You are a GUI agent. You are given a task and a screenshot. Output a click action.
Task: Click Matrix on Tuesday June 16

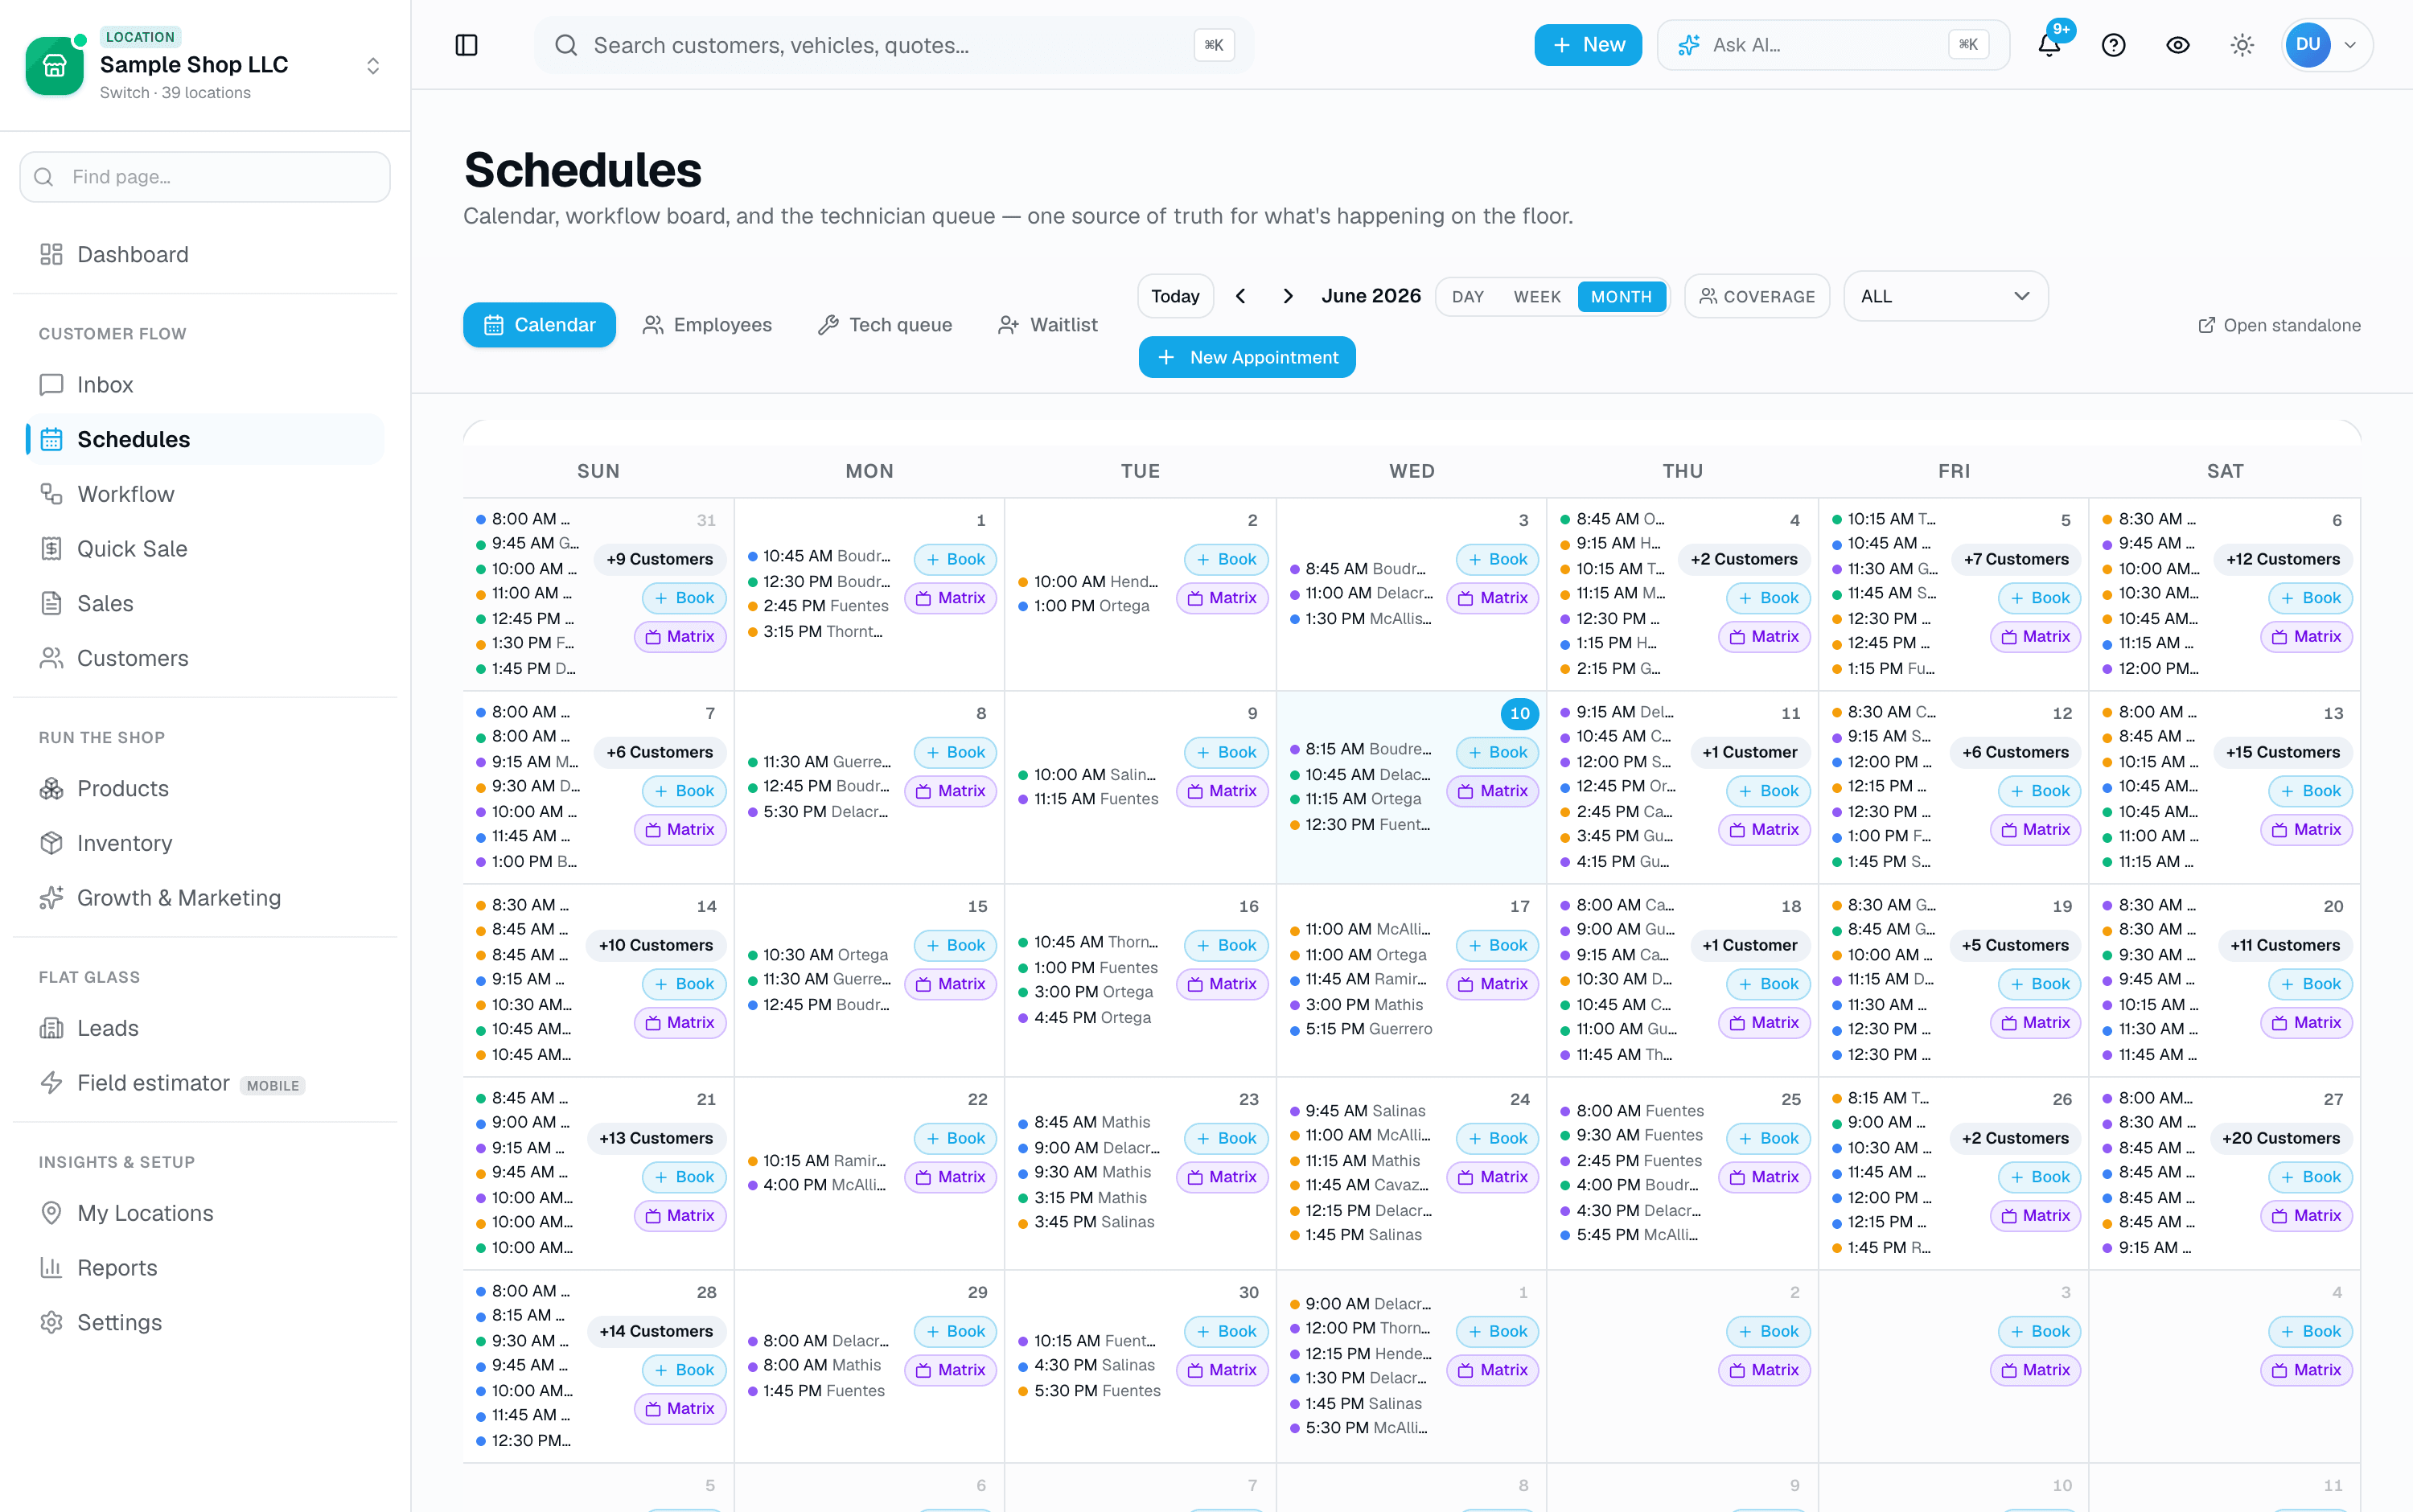[x=1221, y=984]
